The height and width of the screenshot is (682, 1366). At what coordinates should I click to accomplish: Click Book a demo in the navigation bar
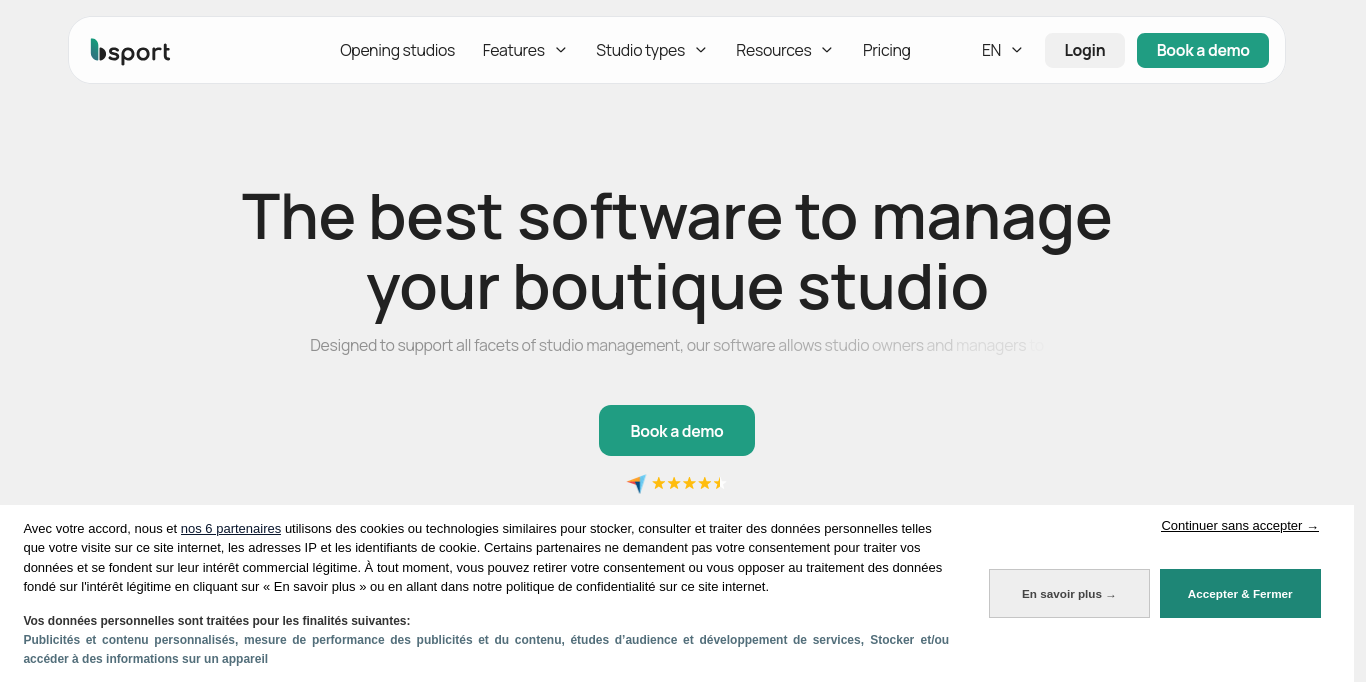click(x=1202, y=50)
